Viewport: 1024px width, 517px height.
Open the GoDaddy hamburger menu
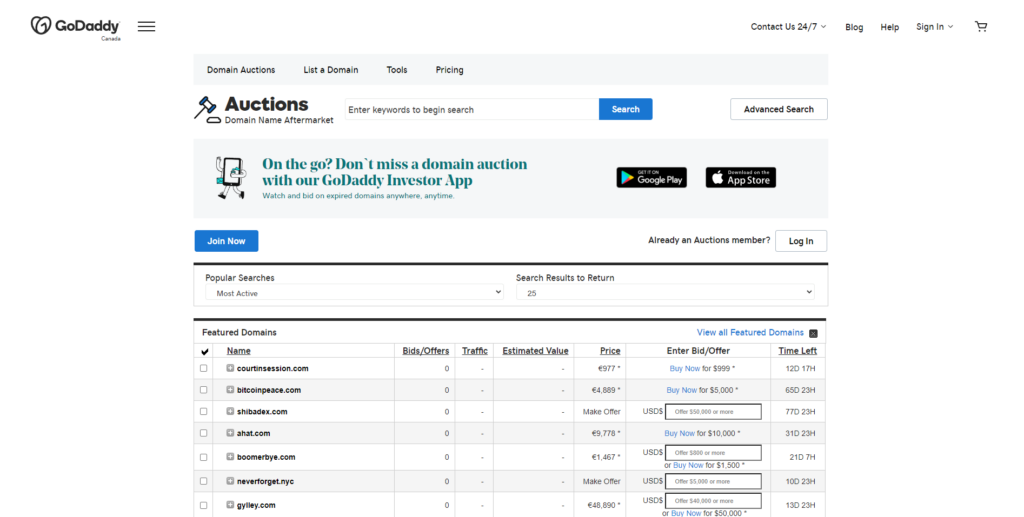tap(146, 27)
